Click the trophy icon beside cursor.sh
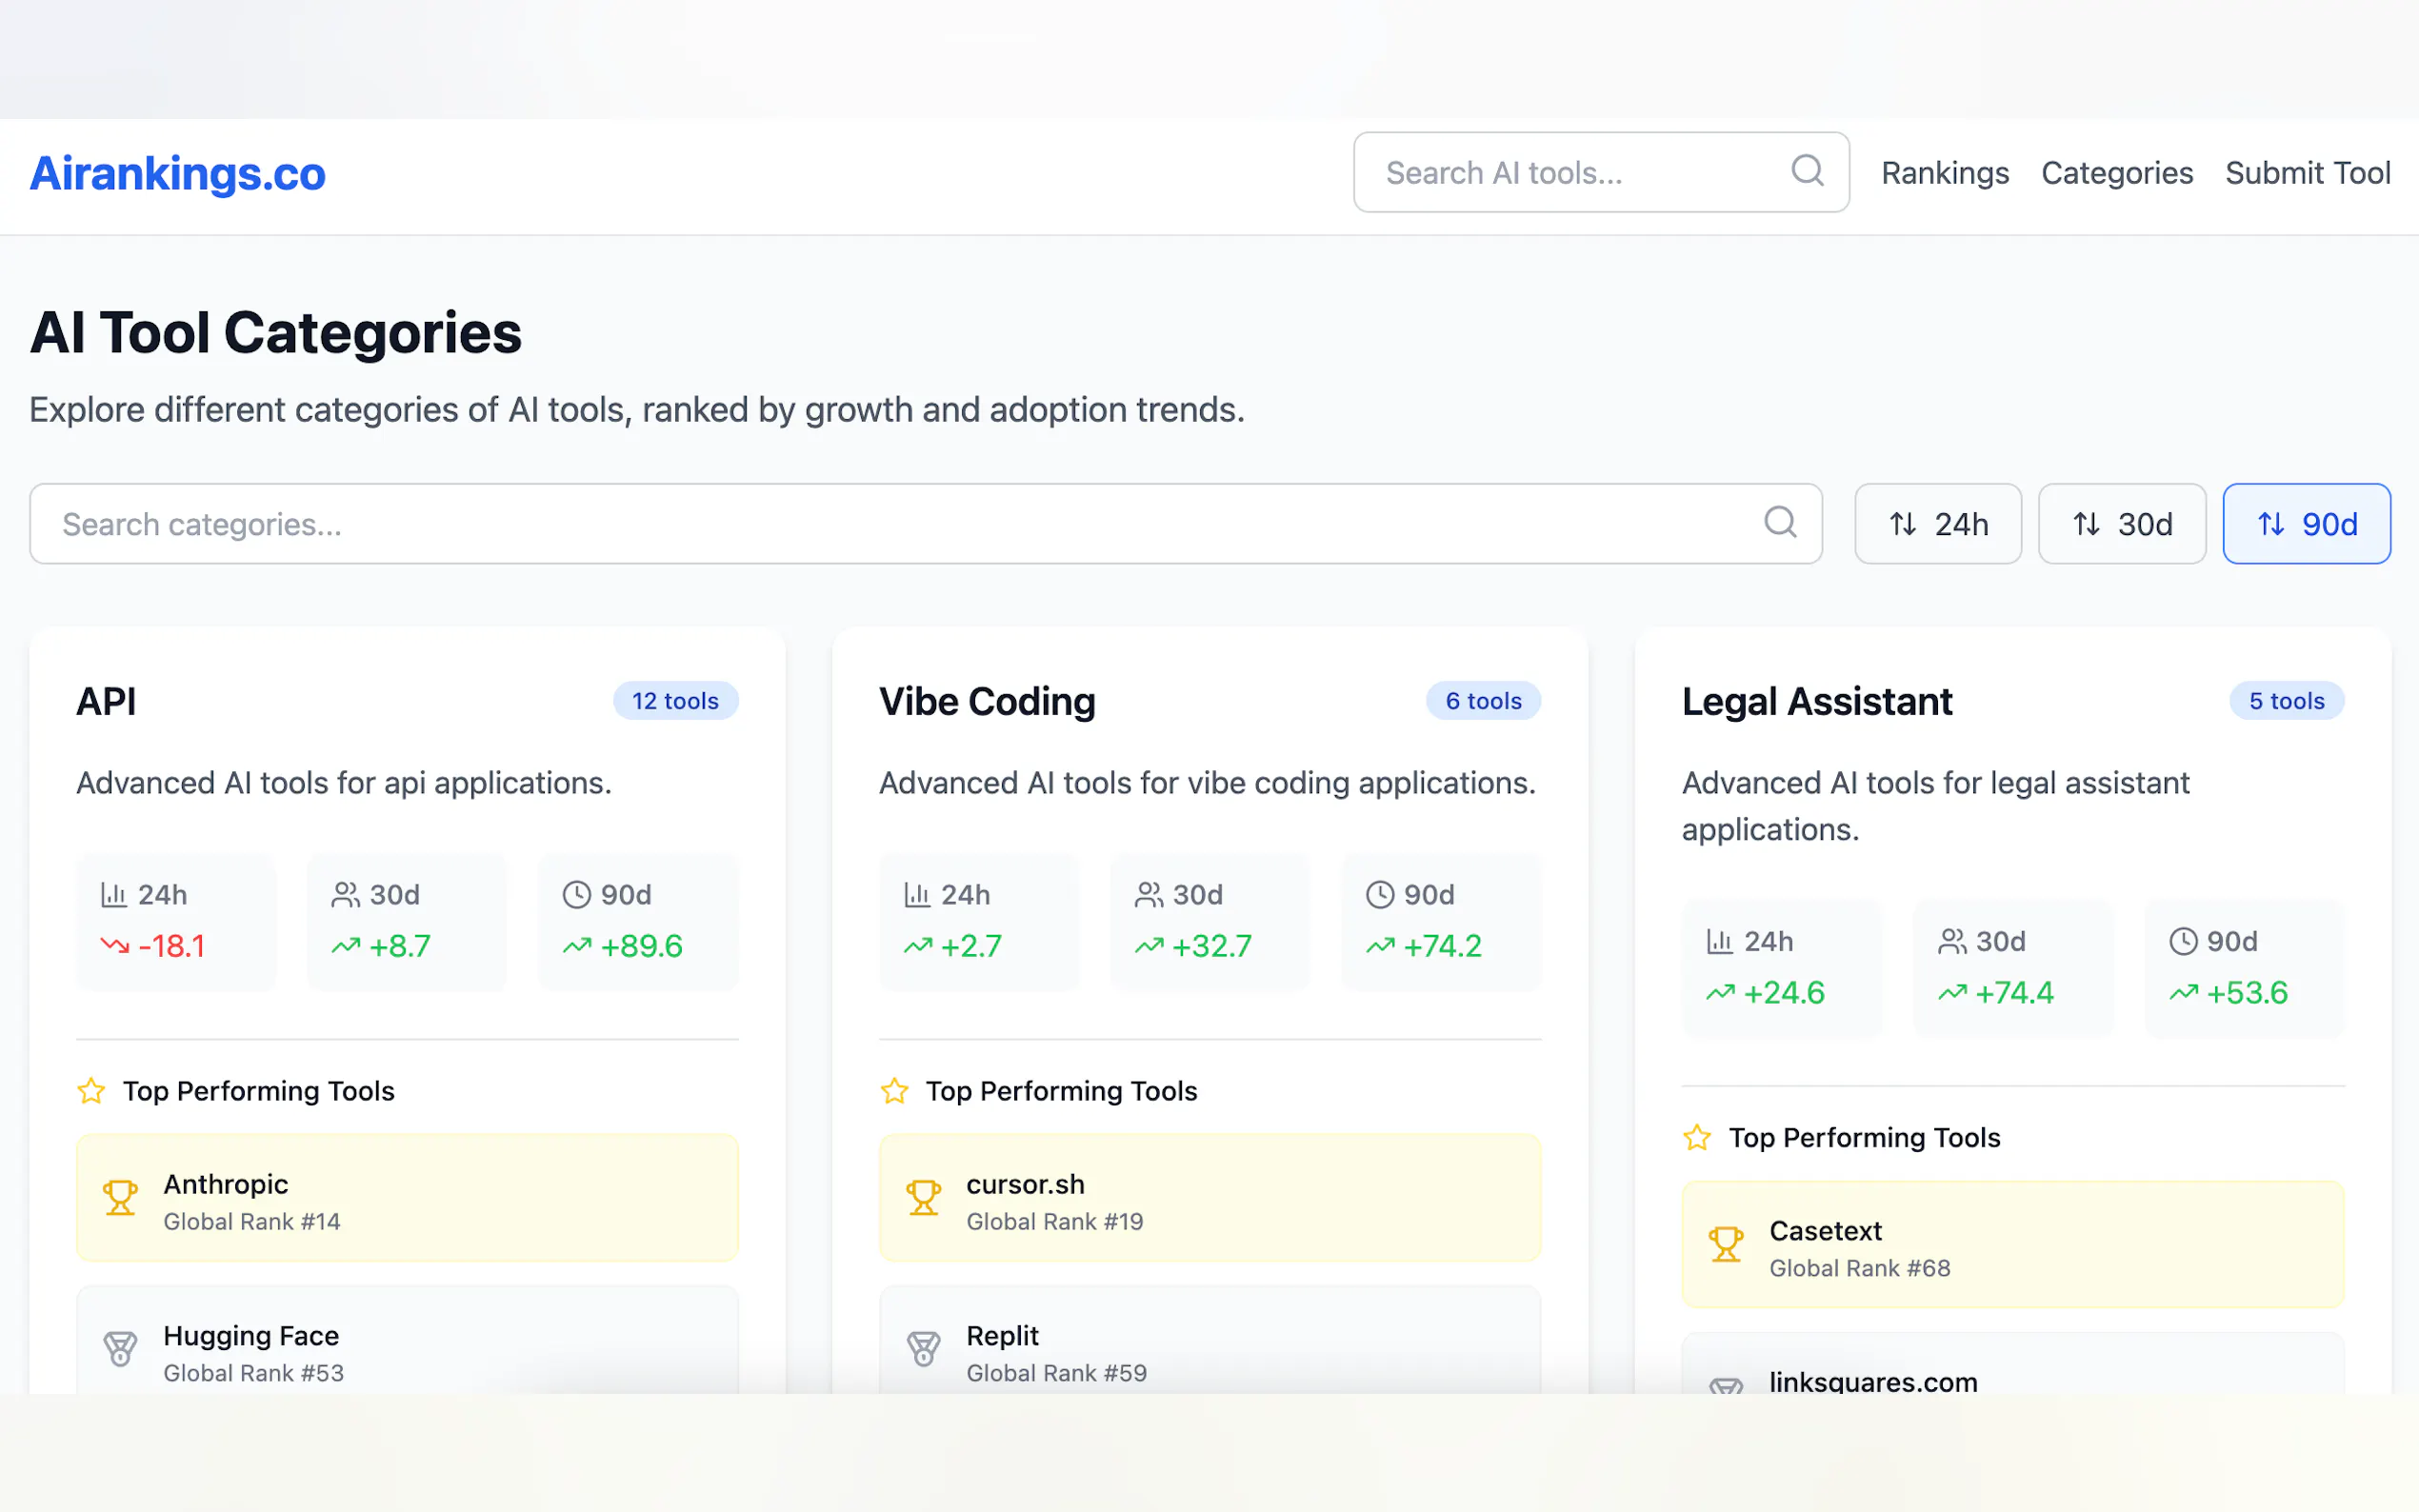The height and width of the screenshot is (1512, 2419). 923,1197
